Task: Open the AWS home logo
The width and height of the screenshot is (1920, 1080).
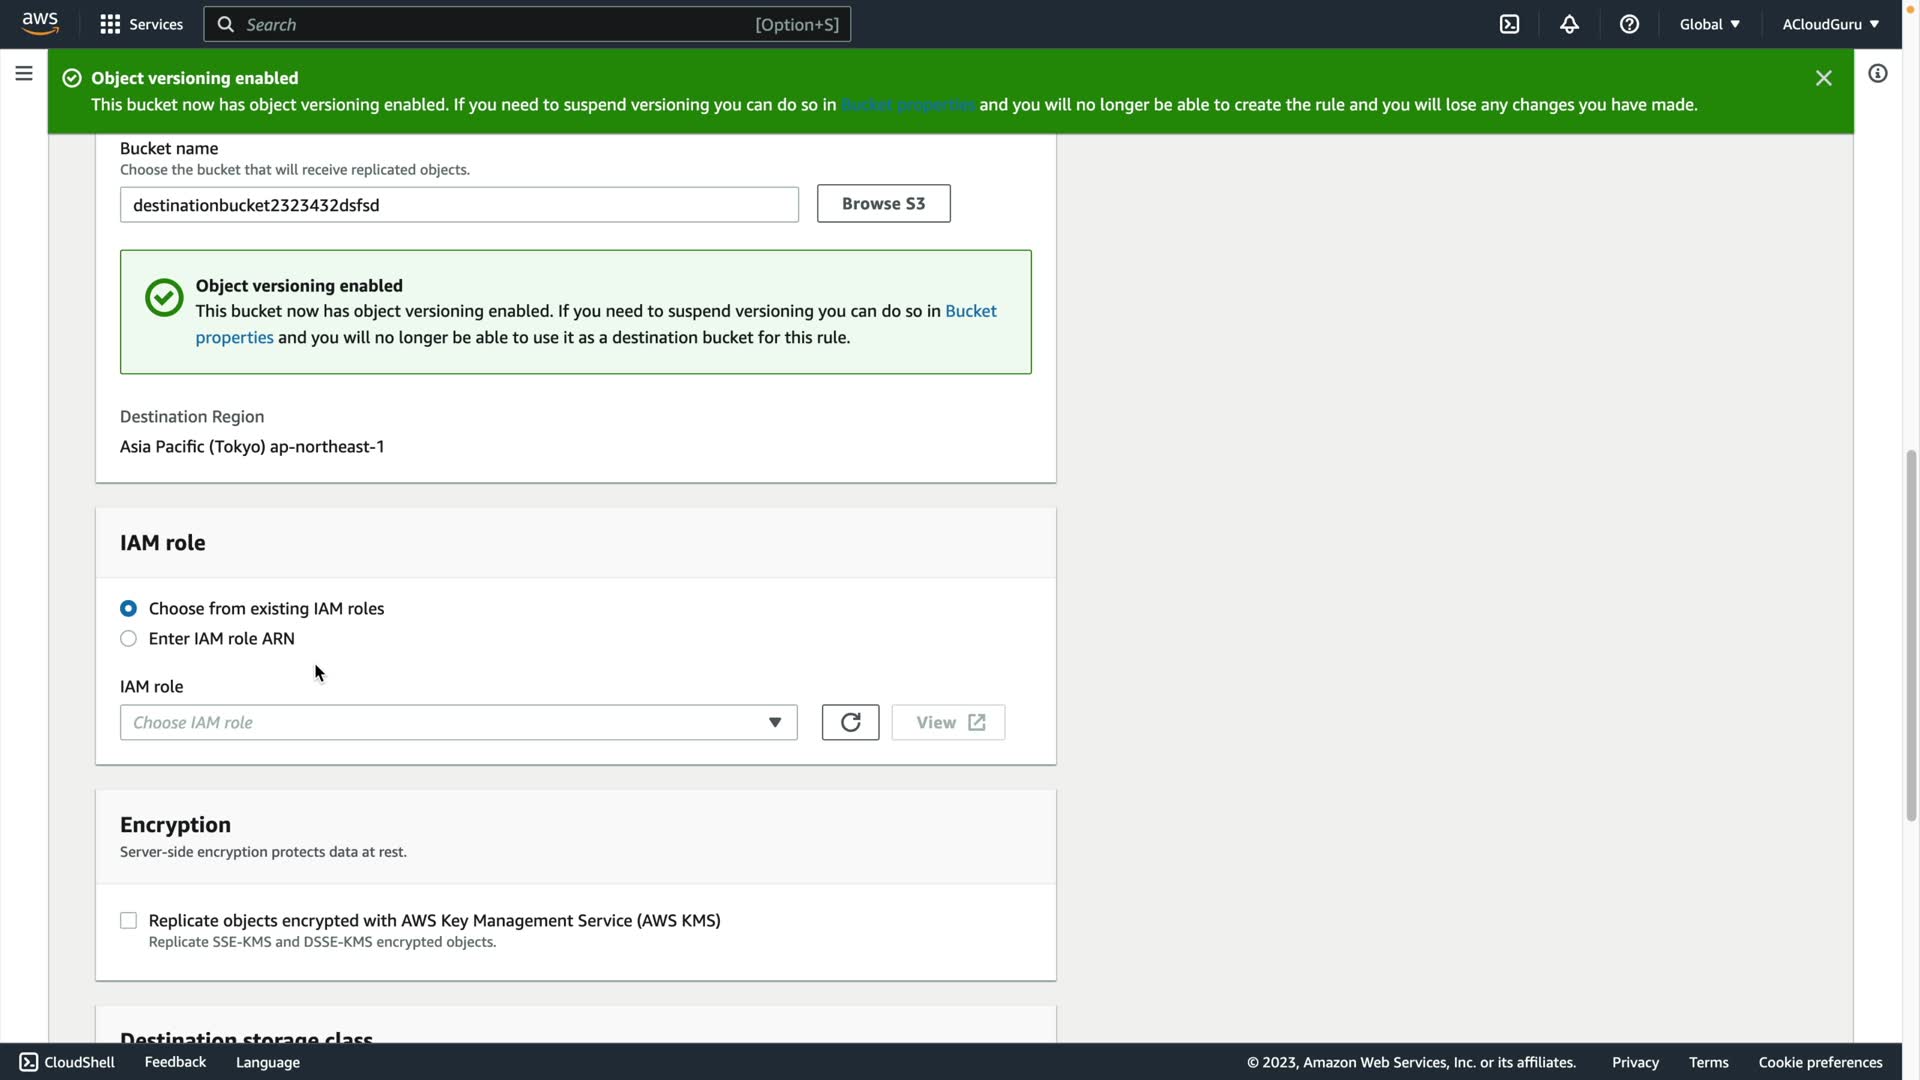Action: click(40, 24)
